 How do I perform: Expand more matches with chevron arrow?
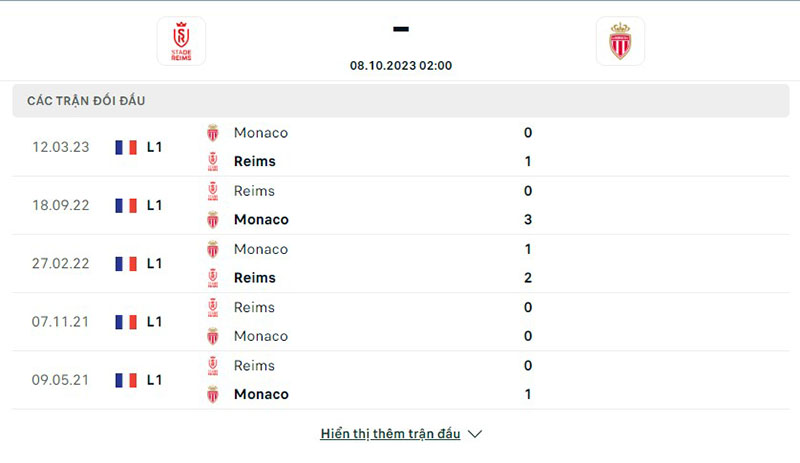(475, 434)
